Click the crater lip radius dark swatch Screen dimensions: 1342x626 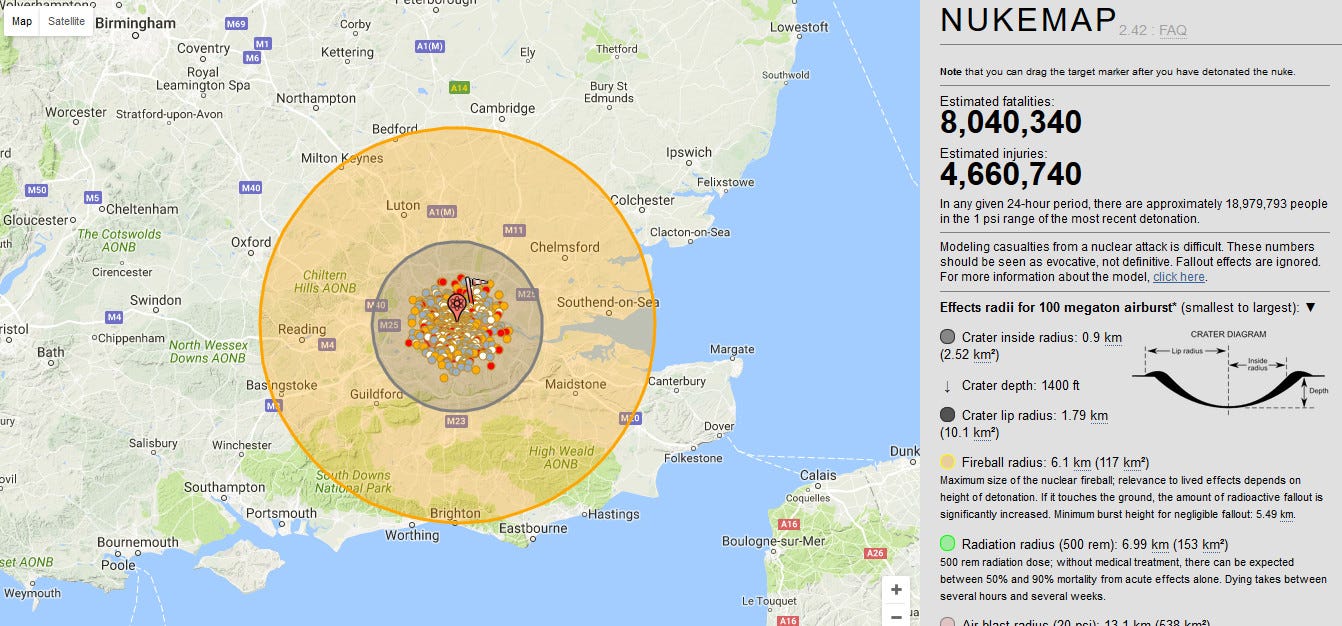coord(948,415)
